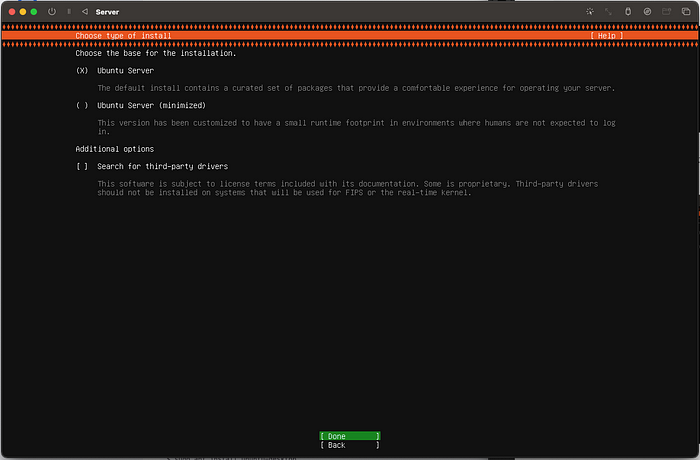This screenshot has width=700, height=460.
Task: Minimize the Server window with yellow button
Action: tap(23, 12)
